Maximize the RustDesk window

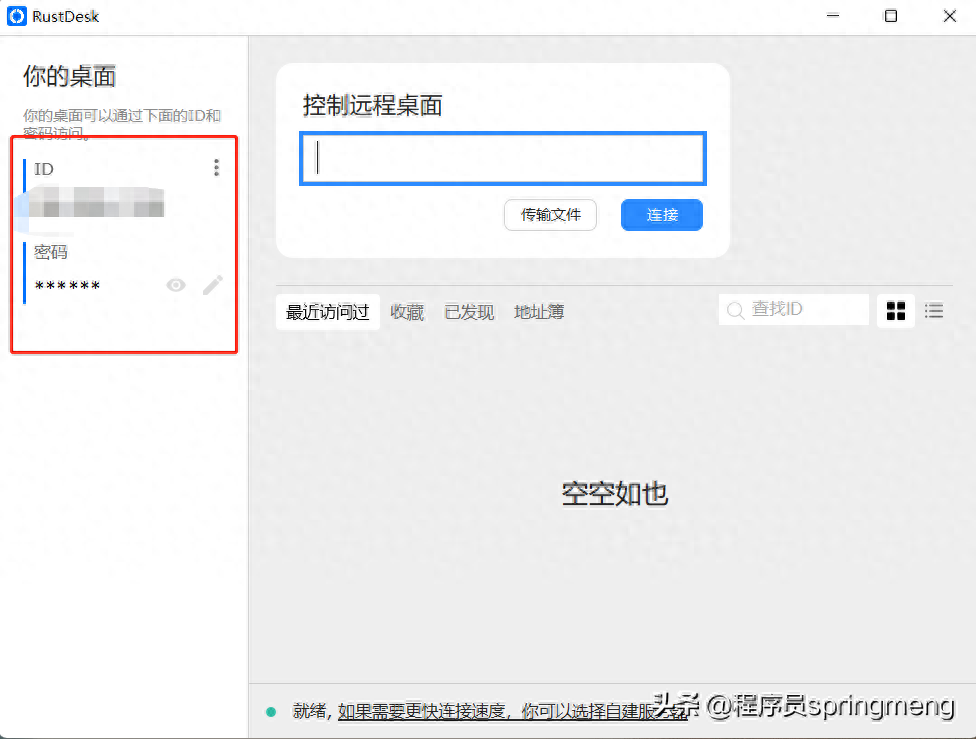click(x=890, y=16)
